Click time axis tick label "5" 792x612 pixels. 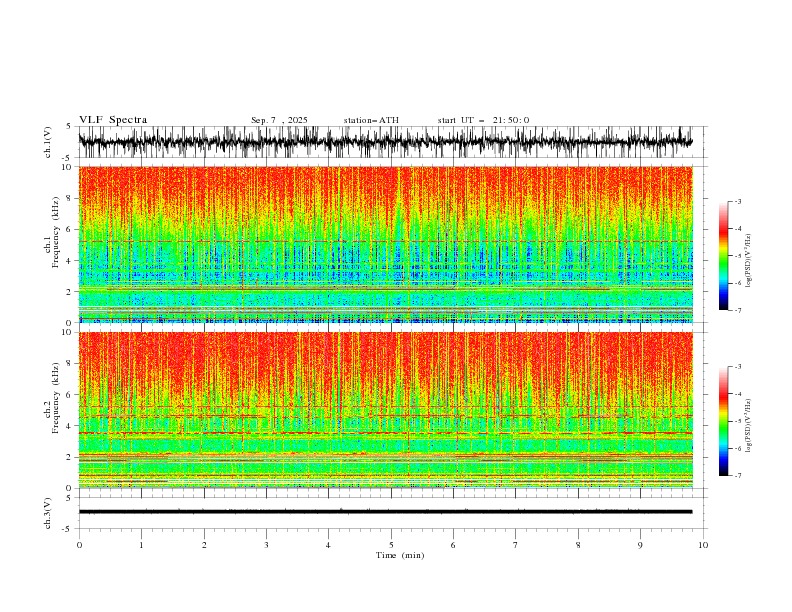[x=391, y=545]
